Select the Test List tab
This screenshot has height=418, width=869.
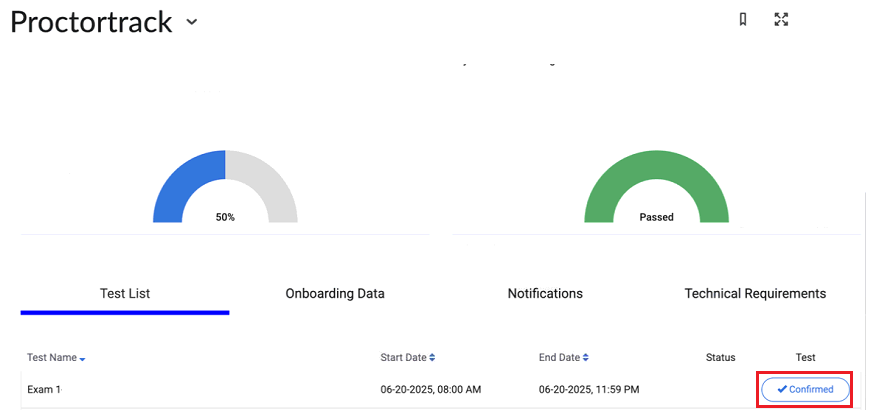click(125, 293)
